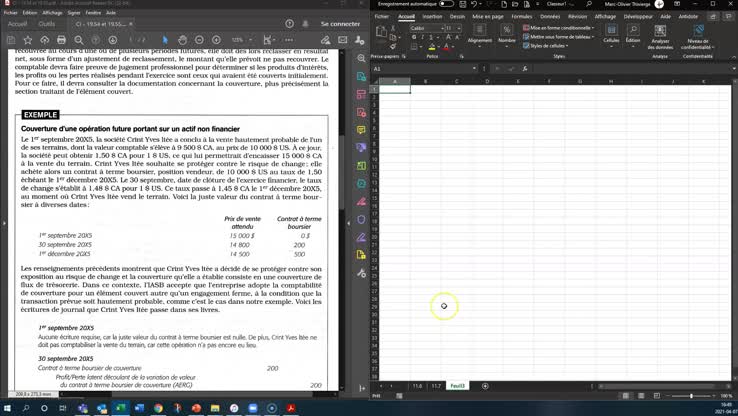The width and height of the screenshot is (738, 416).
Task: Toggle bold formatting in Excel ribbon
Action: point(413,38)
